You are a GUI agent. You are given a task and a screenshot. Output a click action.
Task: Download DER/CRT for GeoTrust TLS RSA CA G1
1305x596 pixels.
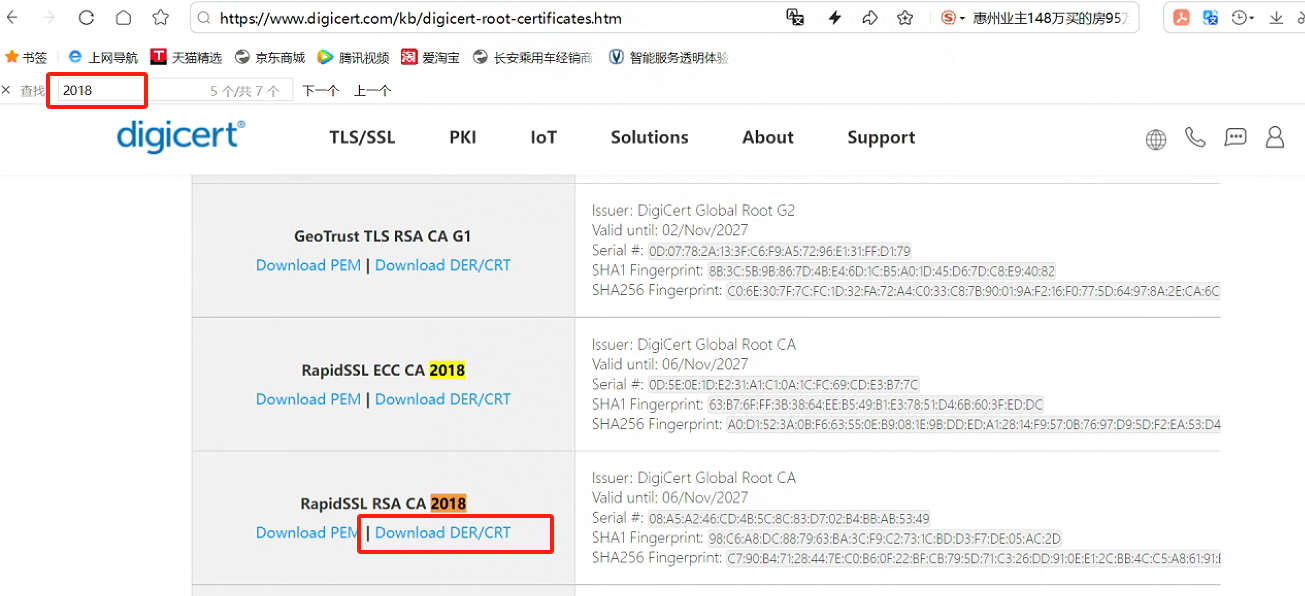pos(443,265)
